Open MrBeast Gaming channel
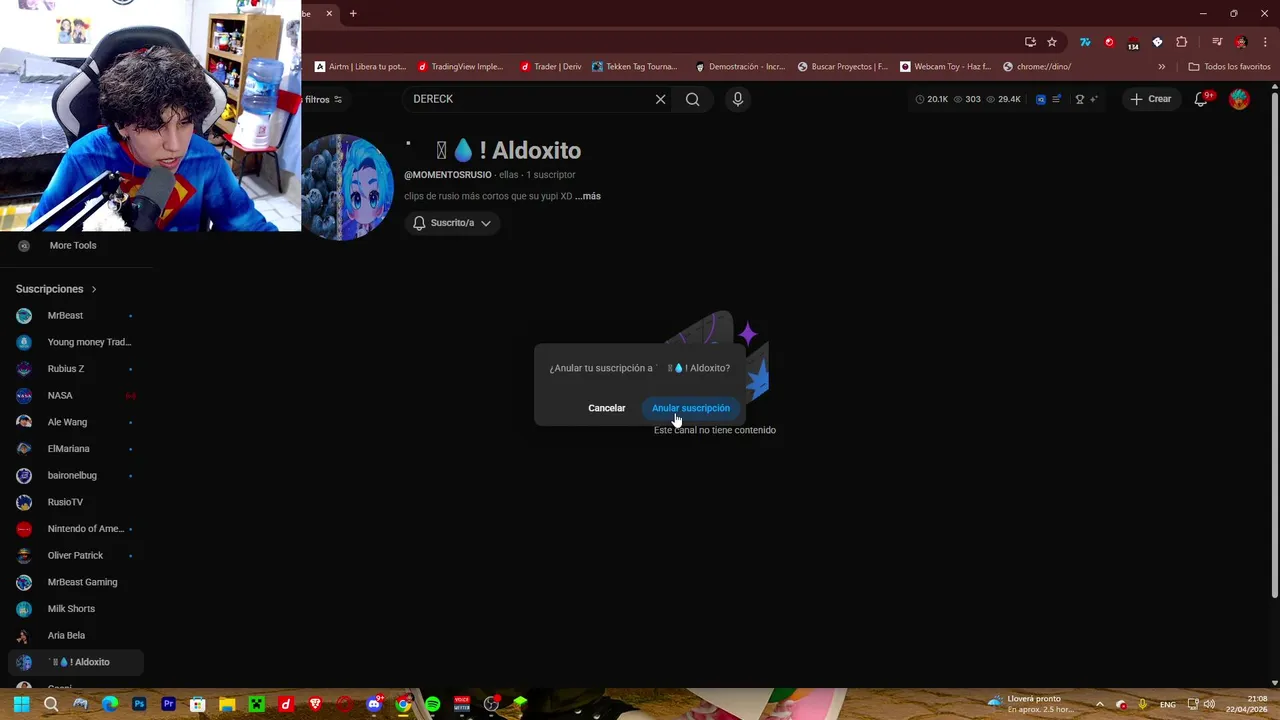Screen dimensions: 1280x720 click(x=76, y=582)
